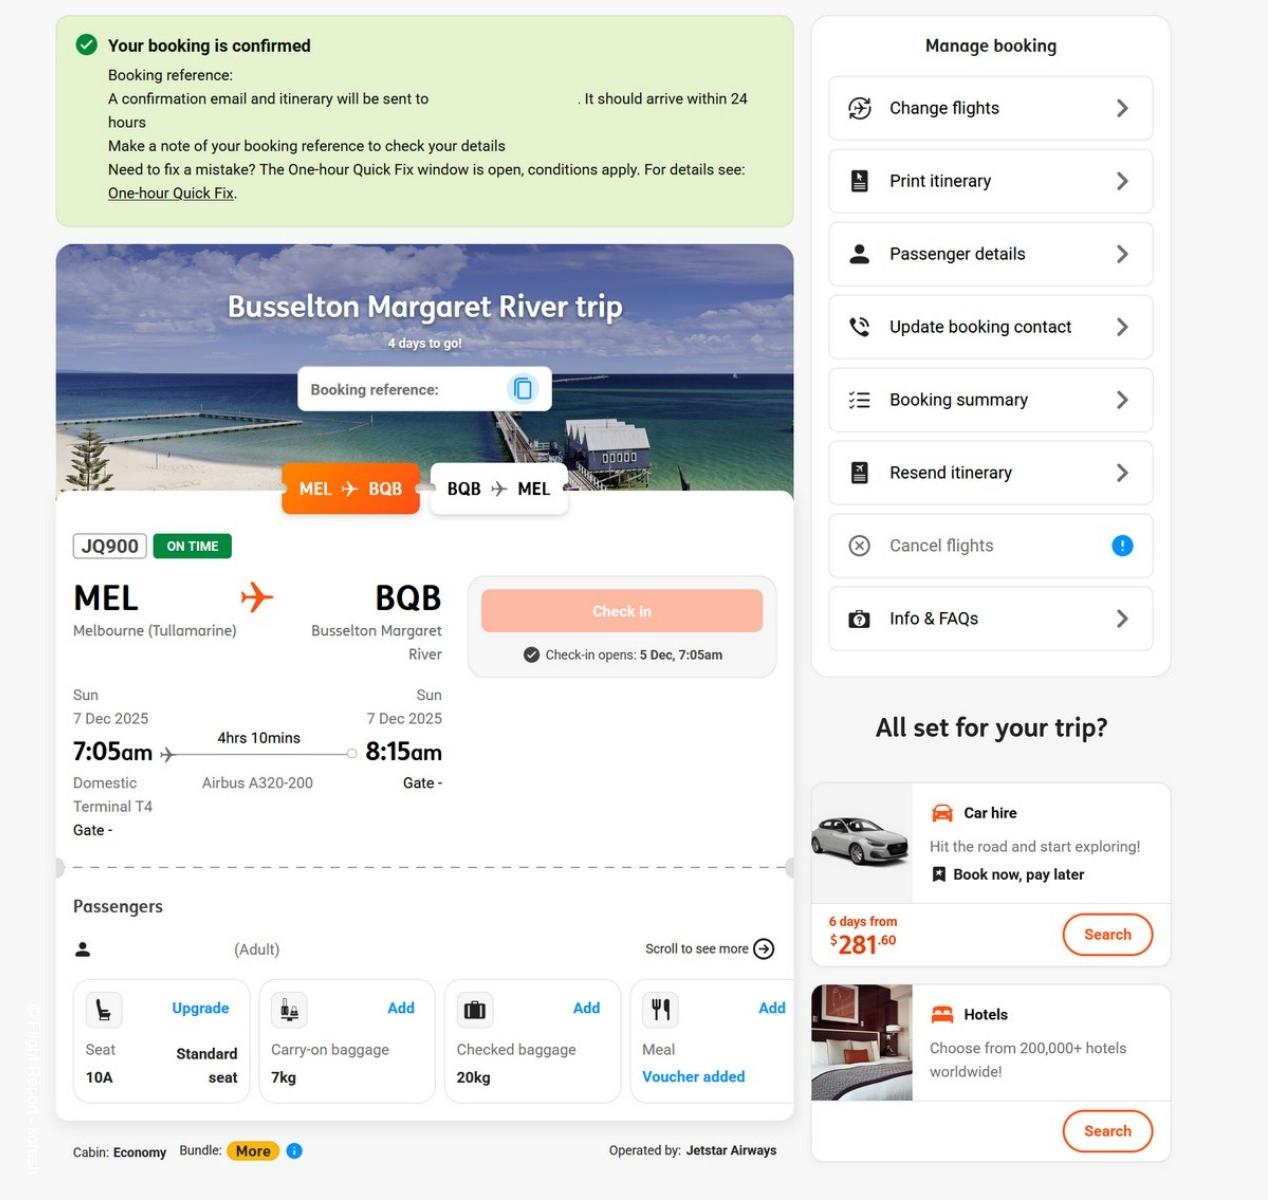
Task: Click the meal cutlery icon
Action: [660, 1010]
